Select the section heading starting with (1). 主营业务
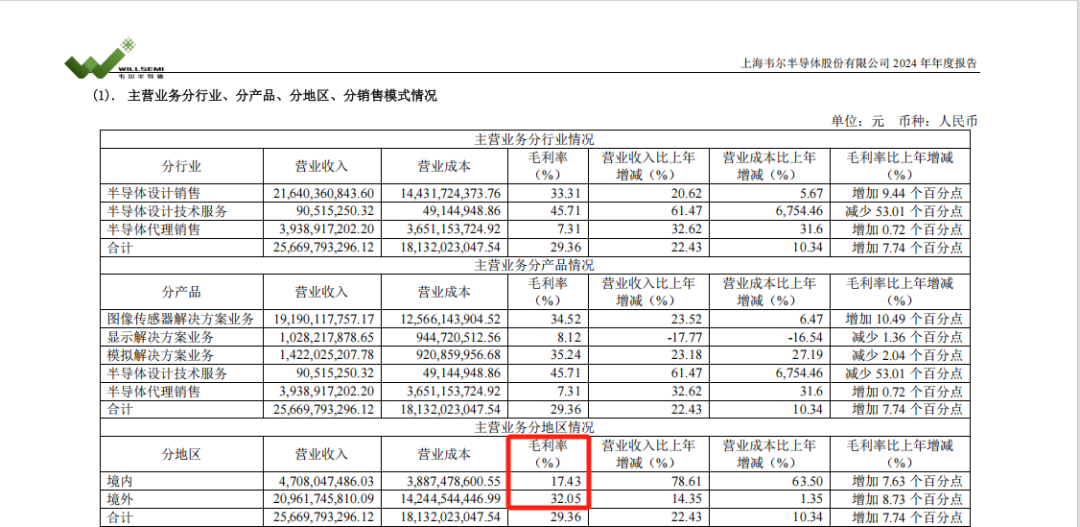This screenshot has height=527, width=1080. pos(265,97)
